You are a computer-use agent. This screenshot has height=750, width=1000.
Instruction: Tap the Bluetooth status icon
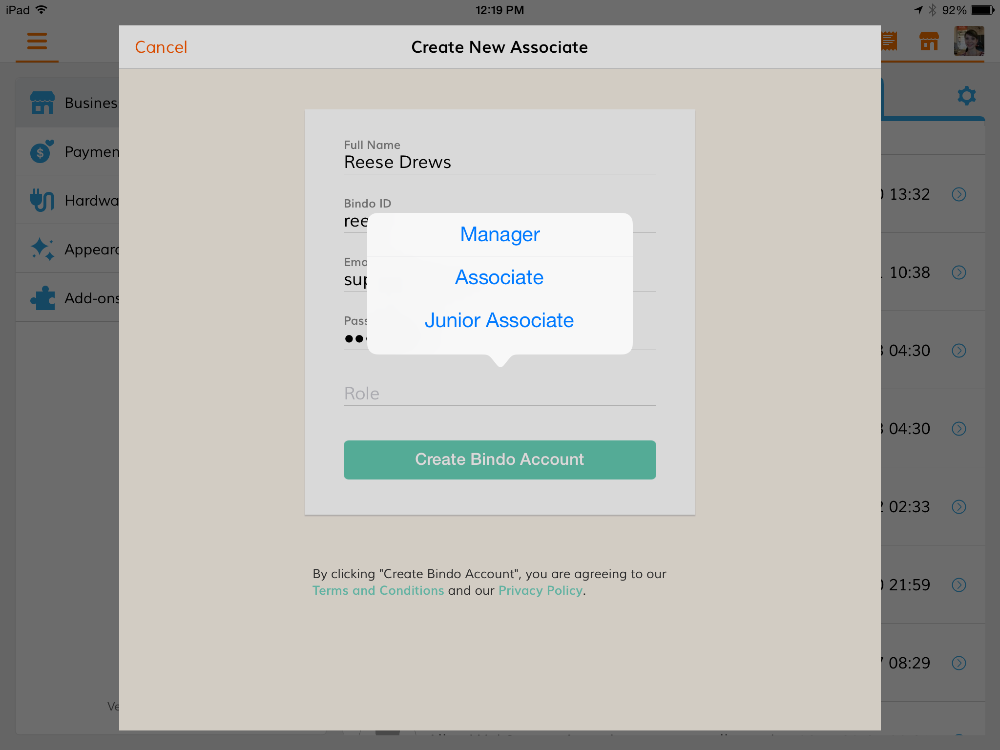pyautogui.click(x=932, y=10)
